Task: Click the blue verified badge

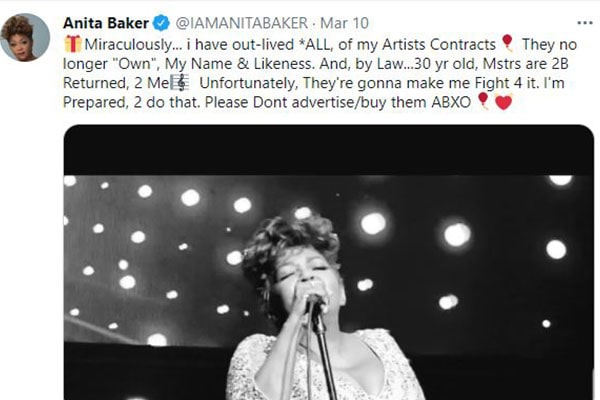Action: click(157, 22)
